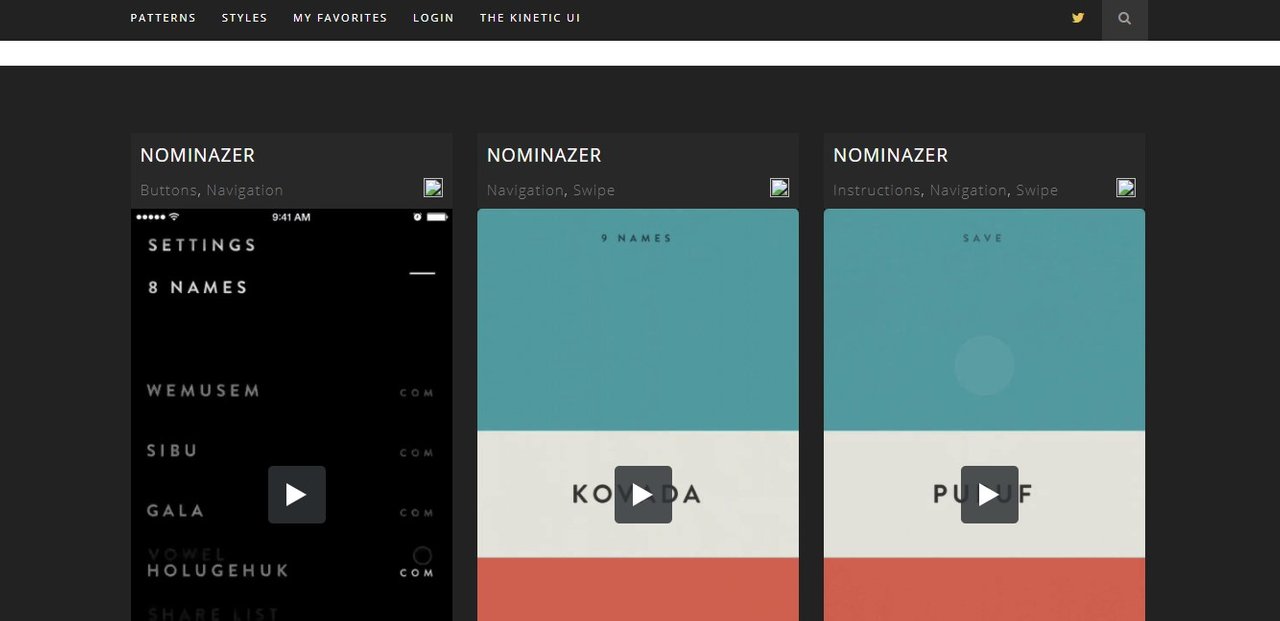Select the Swipe tag on the middle card
1280x621 pixels.
[x=594, y=189]
